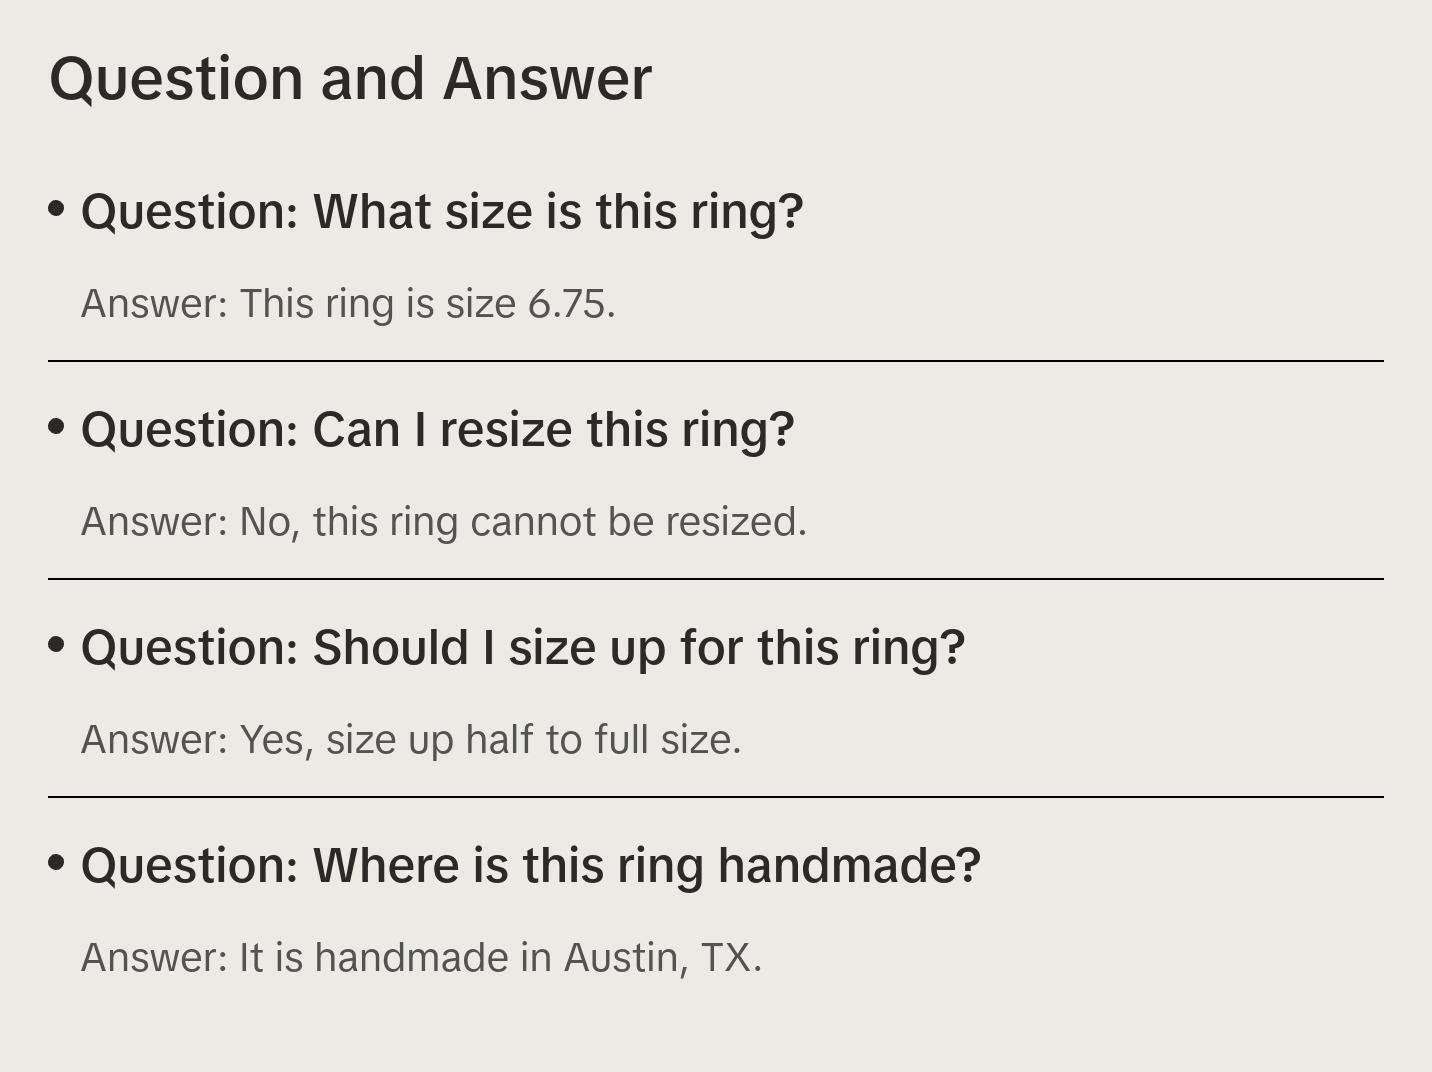Click the divider line below the size answer
This screenshot has width=1432, height=1072.
716,361
